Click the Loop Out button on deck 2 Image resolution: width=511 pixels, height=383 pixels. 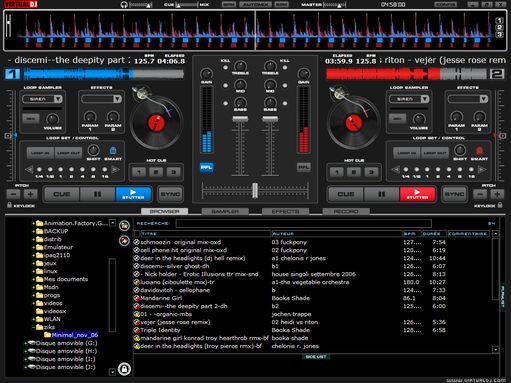[x=435, y=153]
